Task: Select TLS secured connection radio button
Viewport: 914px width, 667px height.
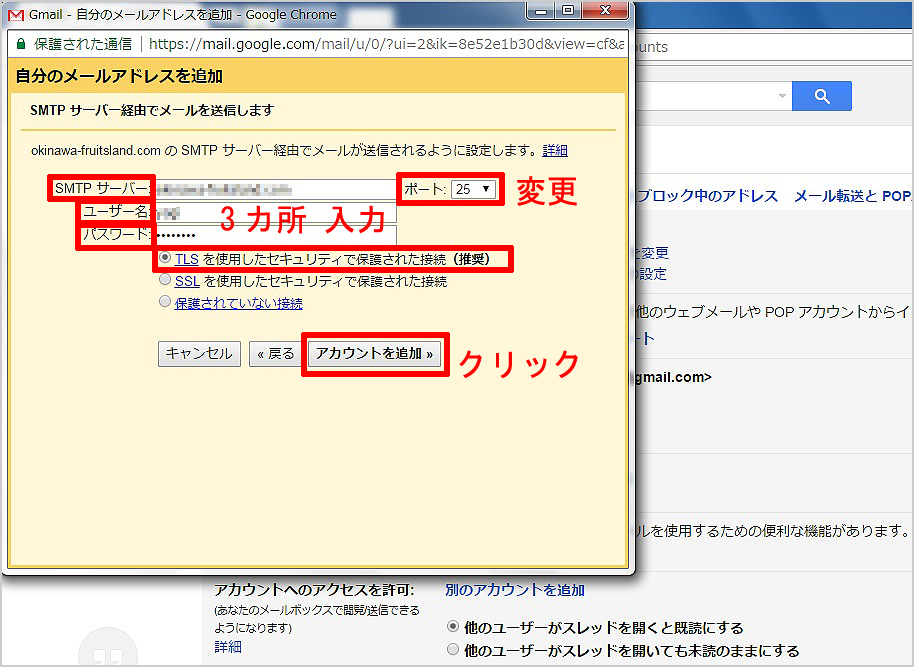Action: click(x=165, y=259)
